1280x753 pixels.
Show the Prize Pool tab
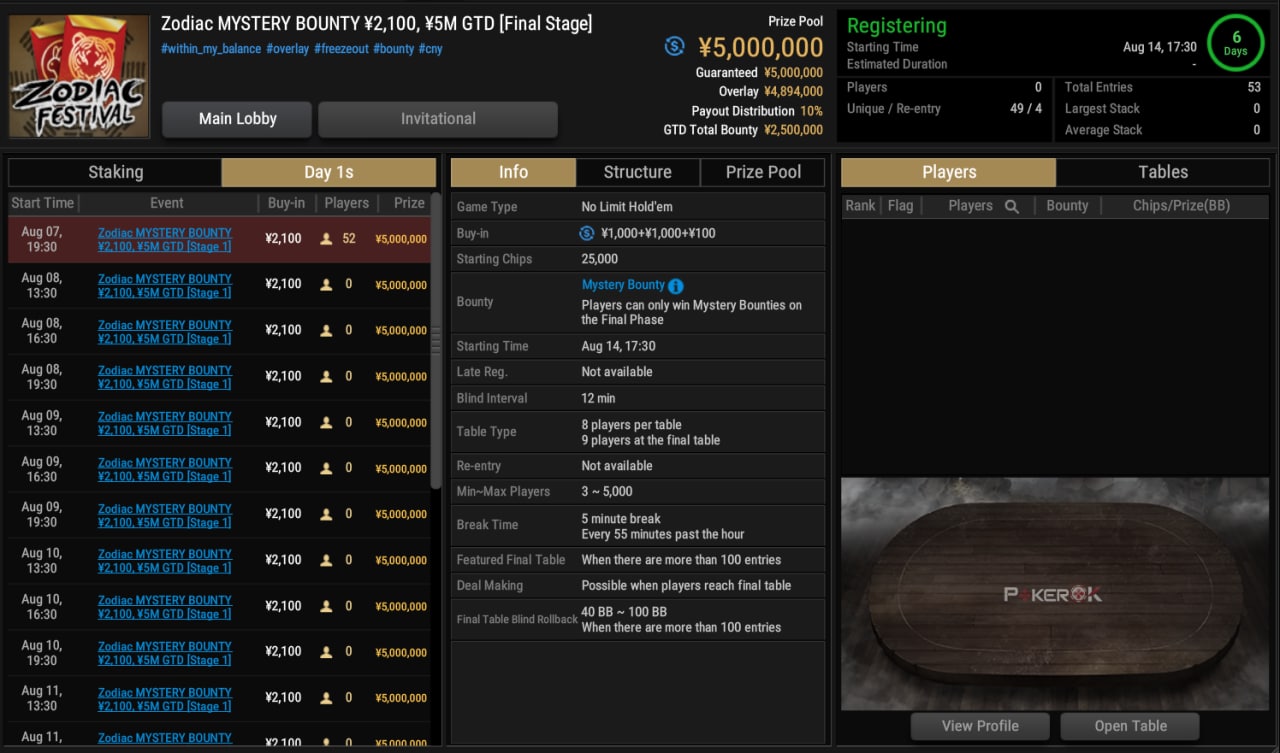click(763, 172)
